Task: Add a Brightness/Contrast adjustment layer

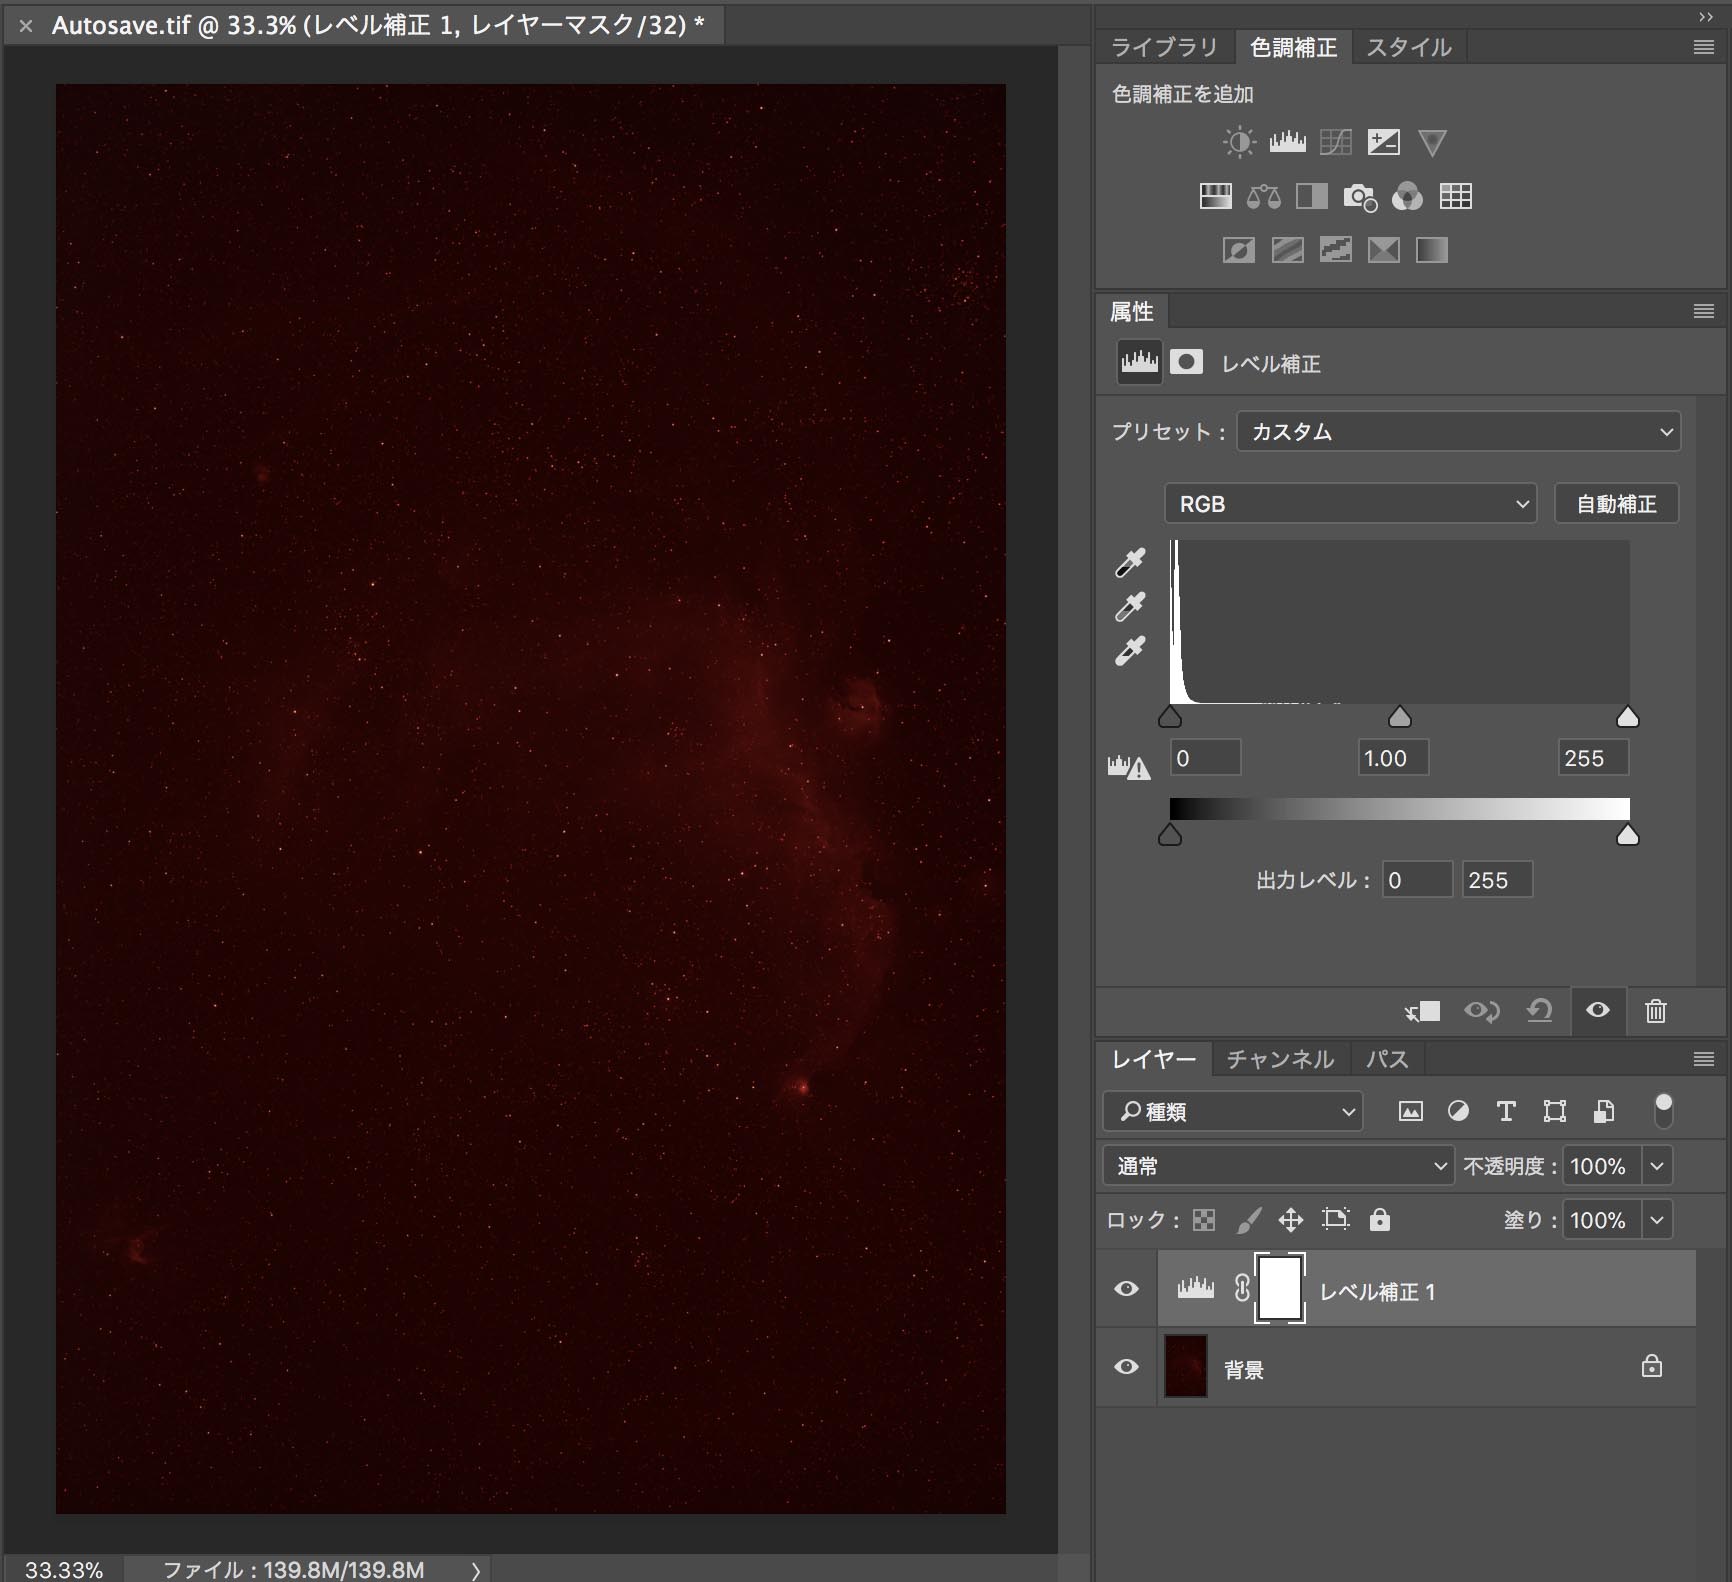Action: pyautogui.click(x=1239, y=142)
